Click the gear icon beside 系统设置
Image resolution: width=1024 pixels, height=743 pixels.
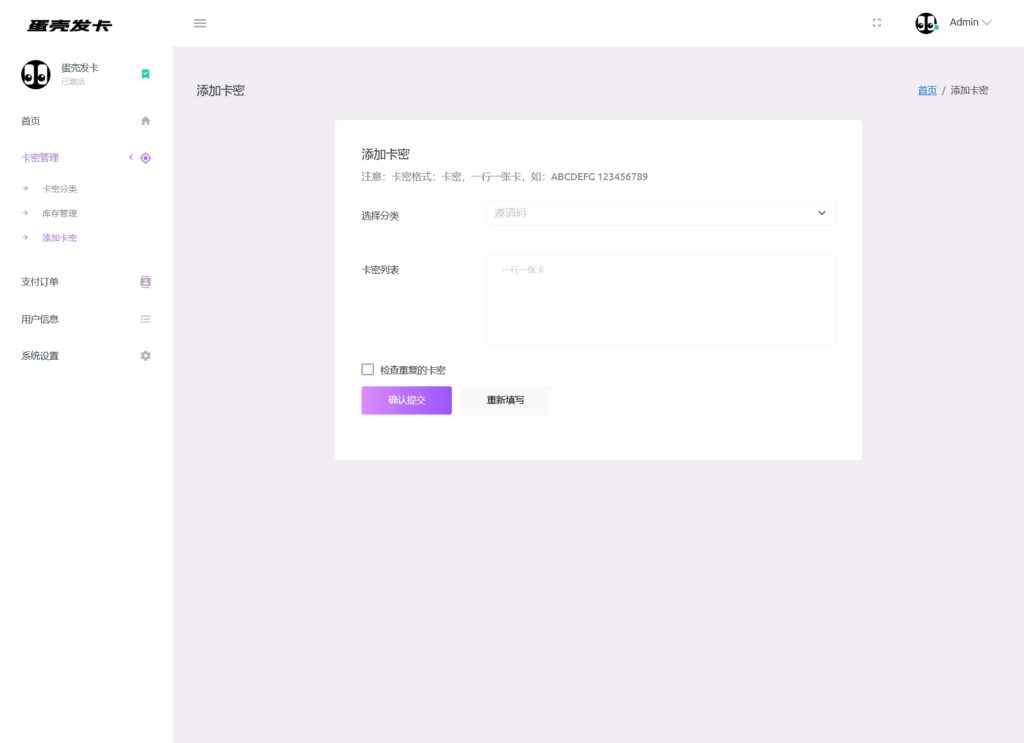tap(145, 356)
